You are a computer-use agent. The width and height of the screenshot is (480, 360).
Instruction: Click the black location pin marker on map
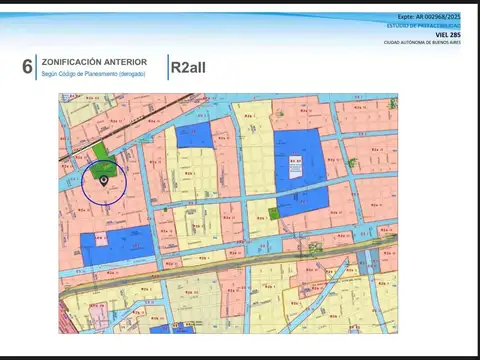point(104,181)
